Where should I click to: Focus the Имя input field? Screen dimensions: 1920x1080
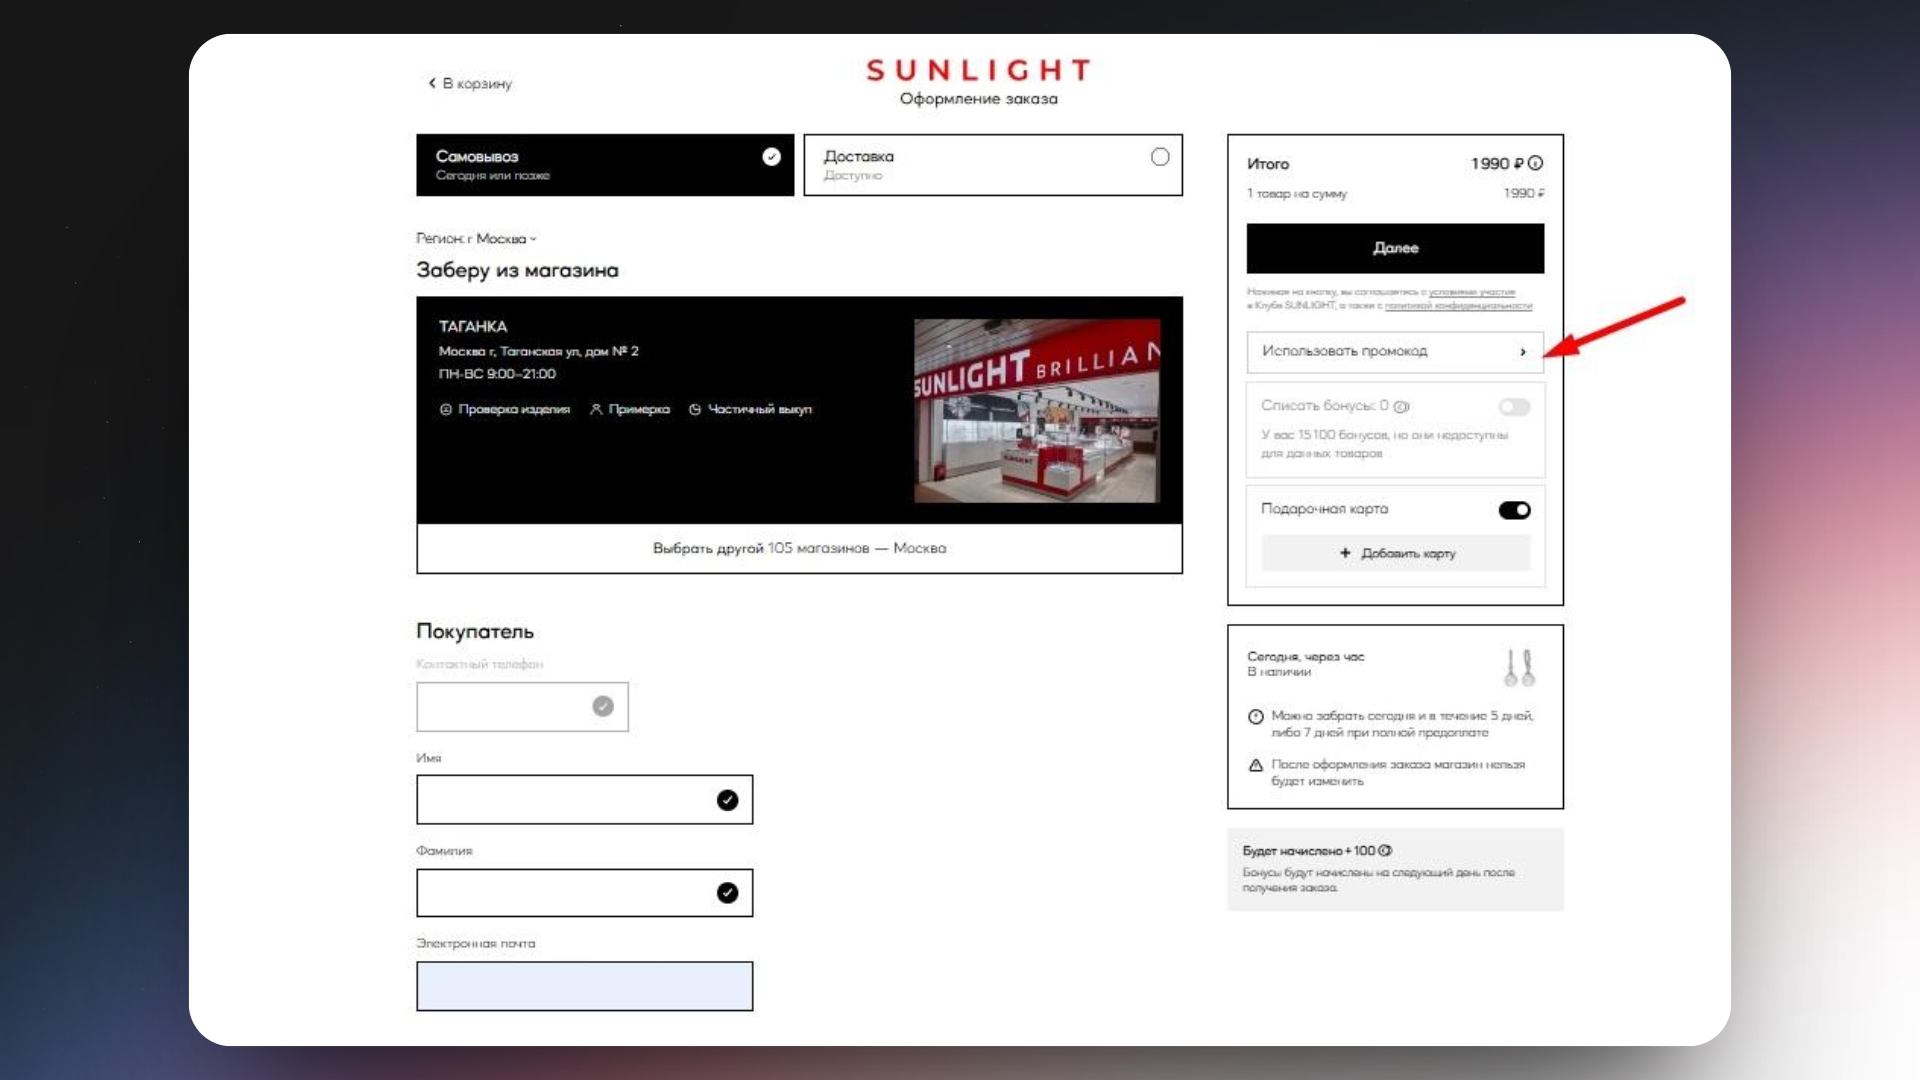pyautogui.click(x=584, y=800)
